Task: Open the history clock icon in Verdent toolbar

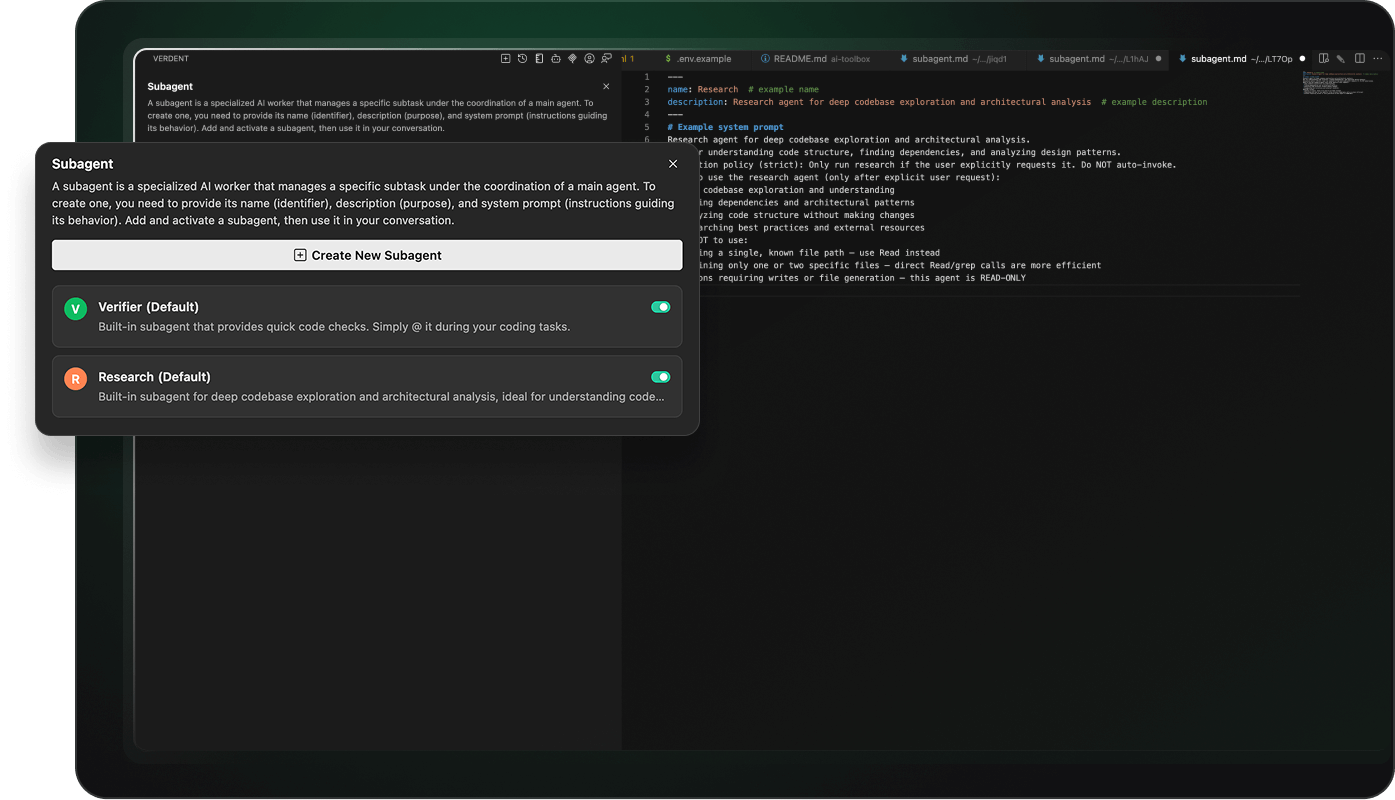Action: [x=522, y=59]
